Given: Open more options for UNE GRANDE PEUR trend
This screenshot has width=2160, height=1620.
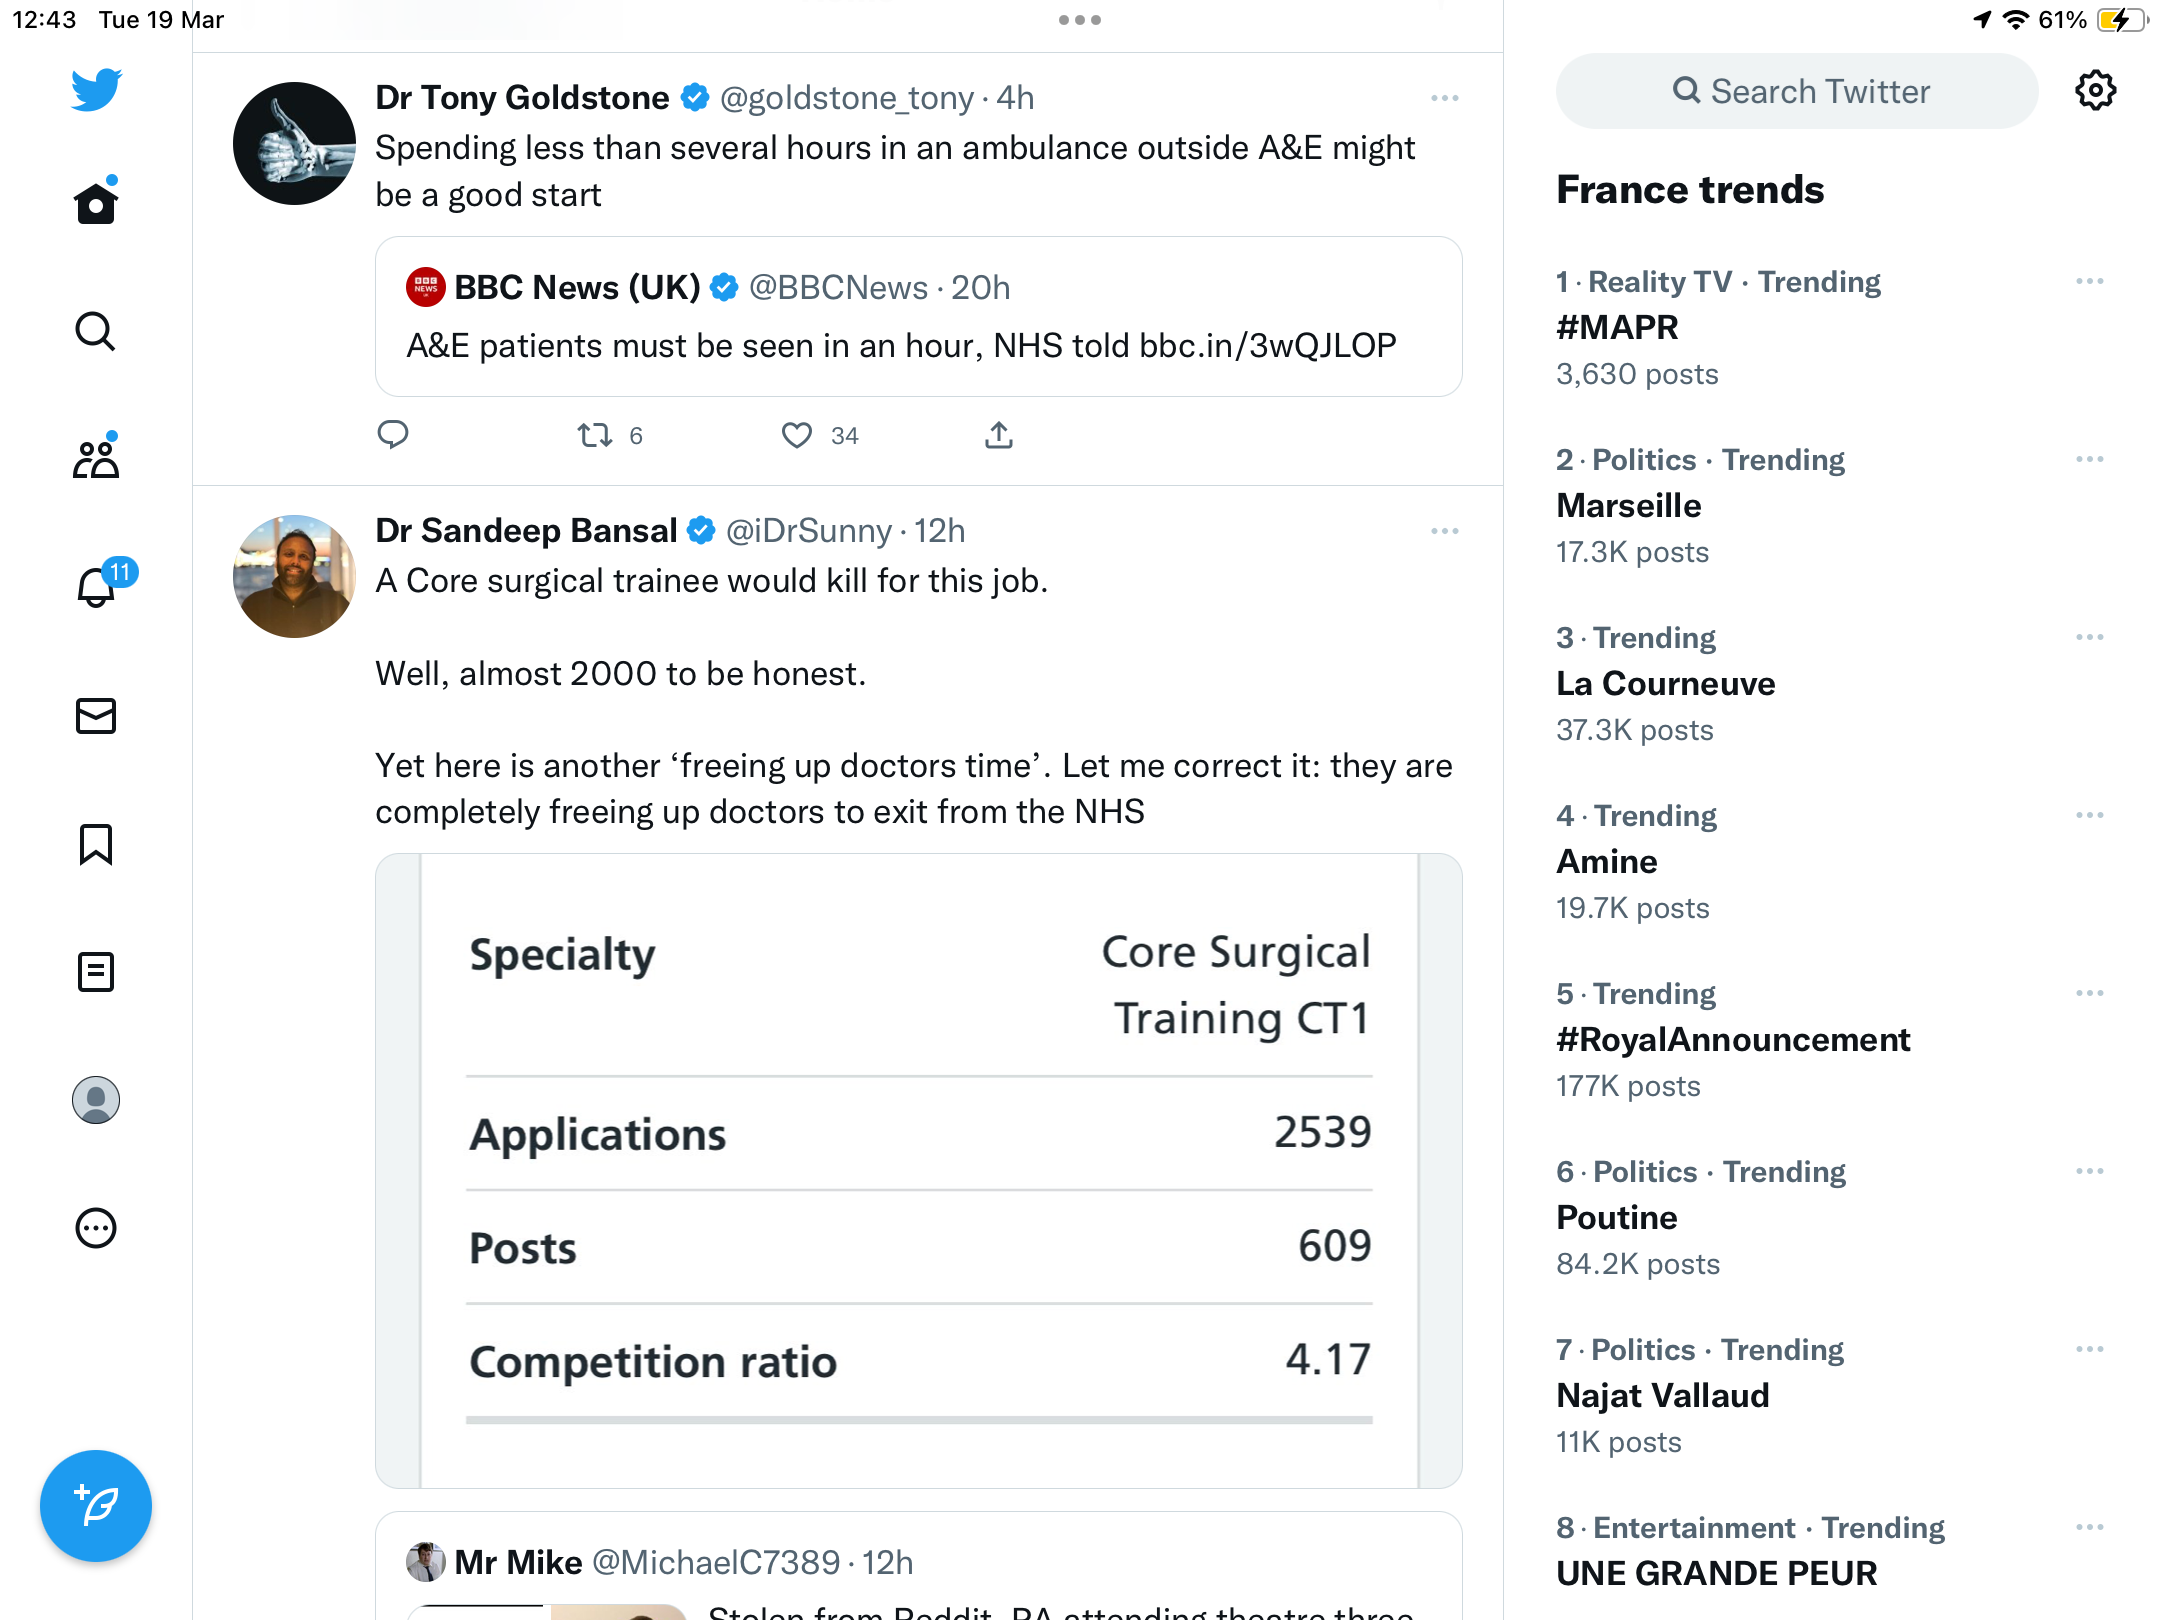Looking at the screenshot, I should point(2090,1528).
